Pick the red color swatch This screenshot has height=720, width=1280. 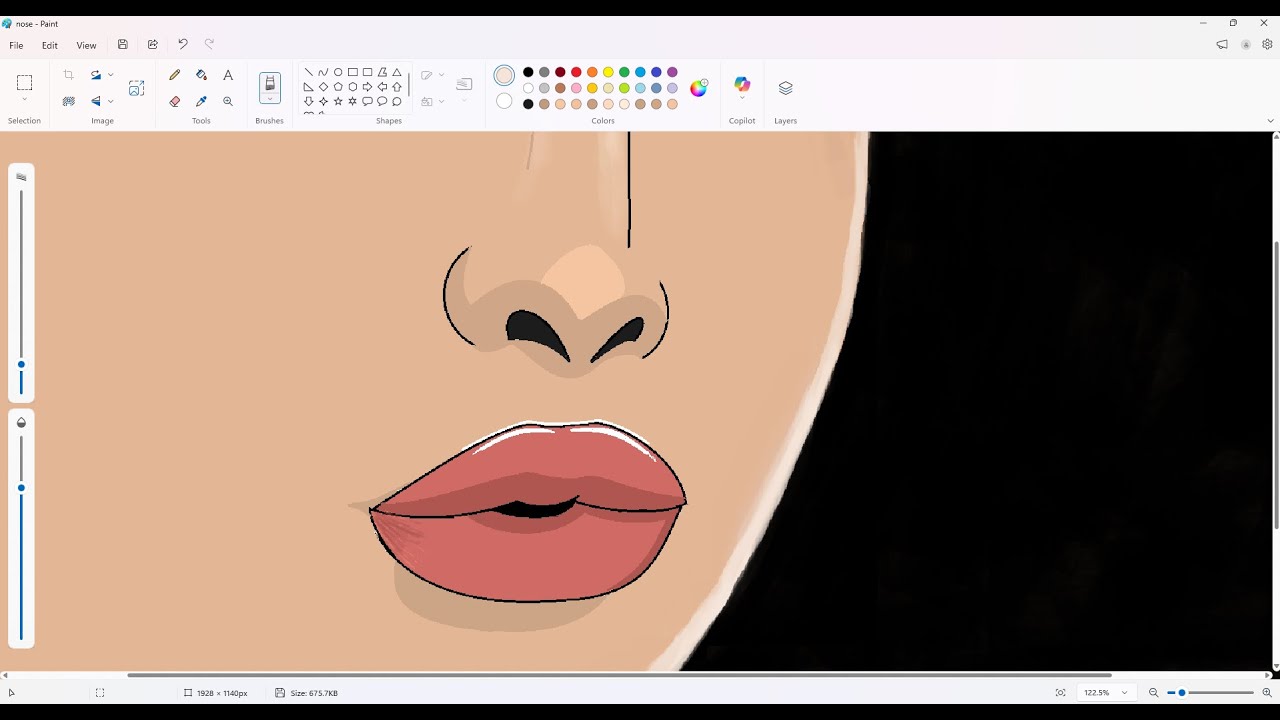[576, 72]
